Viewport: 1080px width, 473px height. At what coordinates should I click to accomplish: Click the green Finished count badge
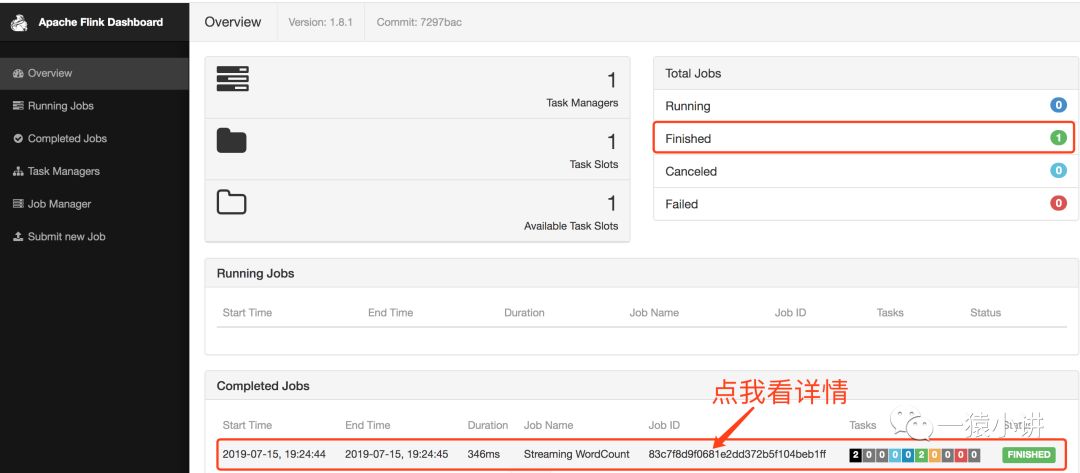1058,138
